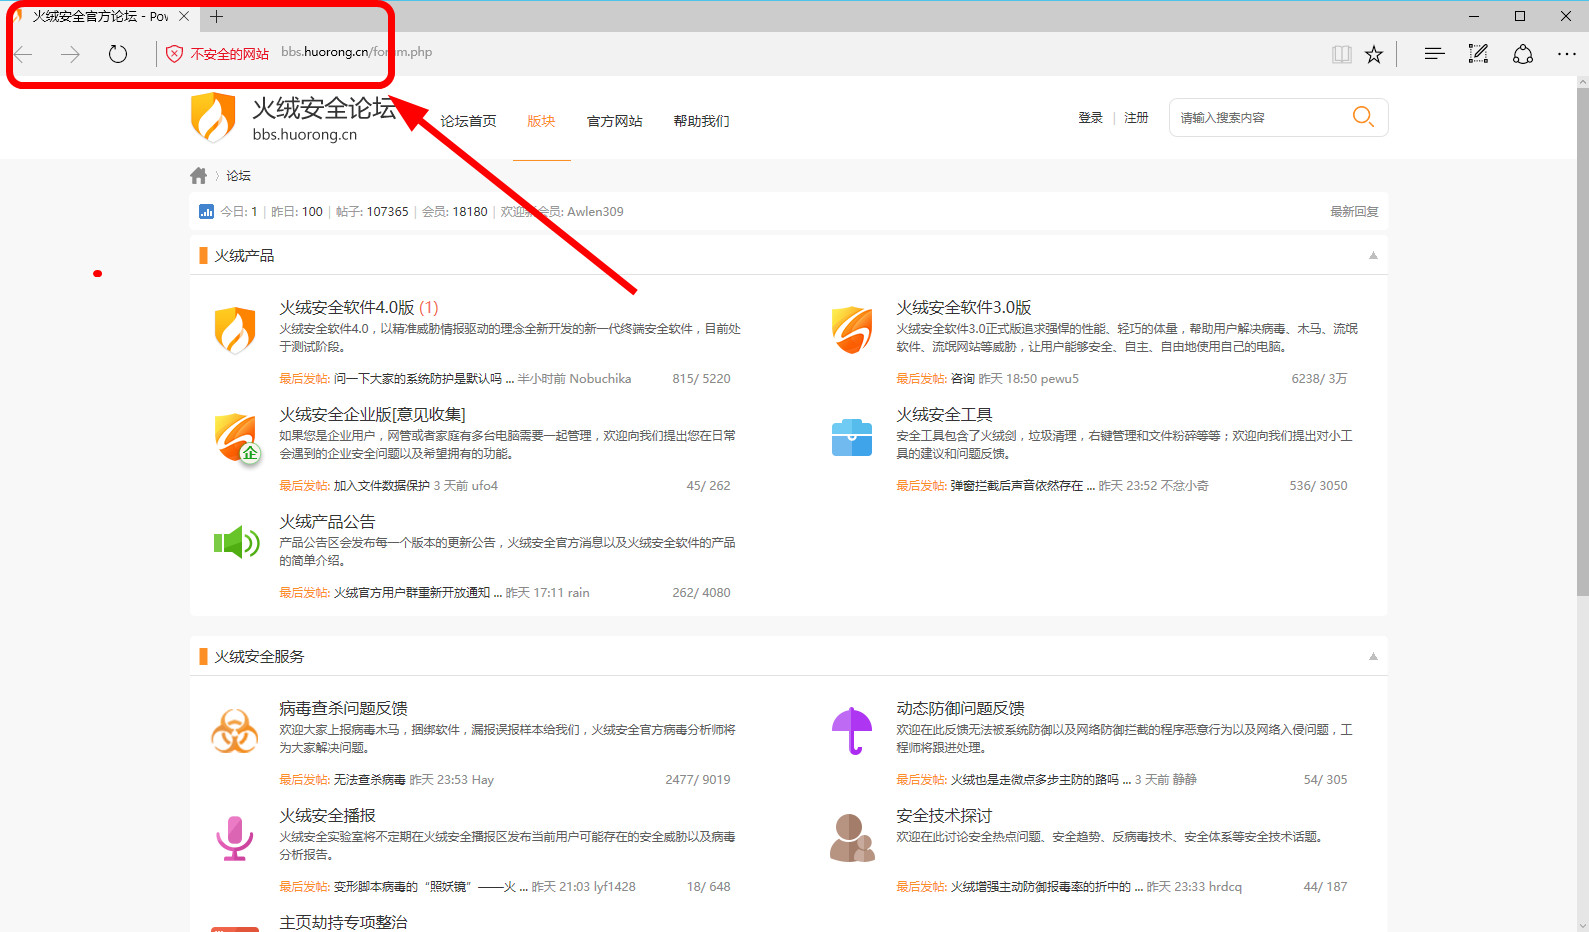Click the 论坛 breadcrumb link
Image resolution: width=1589 pixels, height=932 pixels.
(238, 176)
